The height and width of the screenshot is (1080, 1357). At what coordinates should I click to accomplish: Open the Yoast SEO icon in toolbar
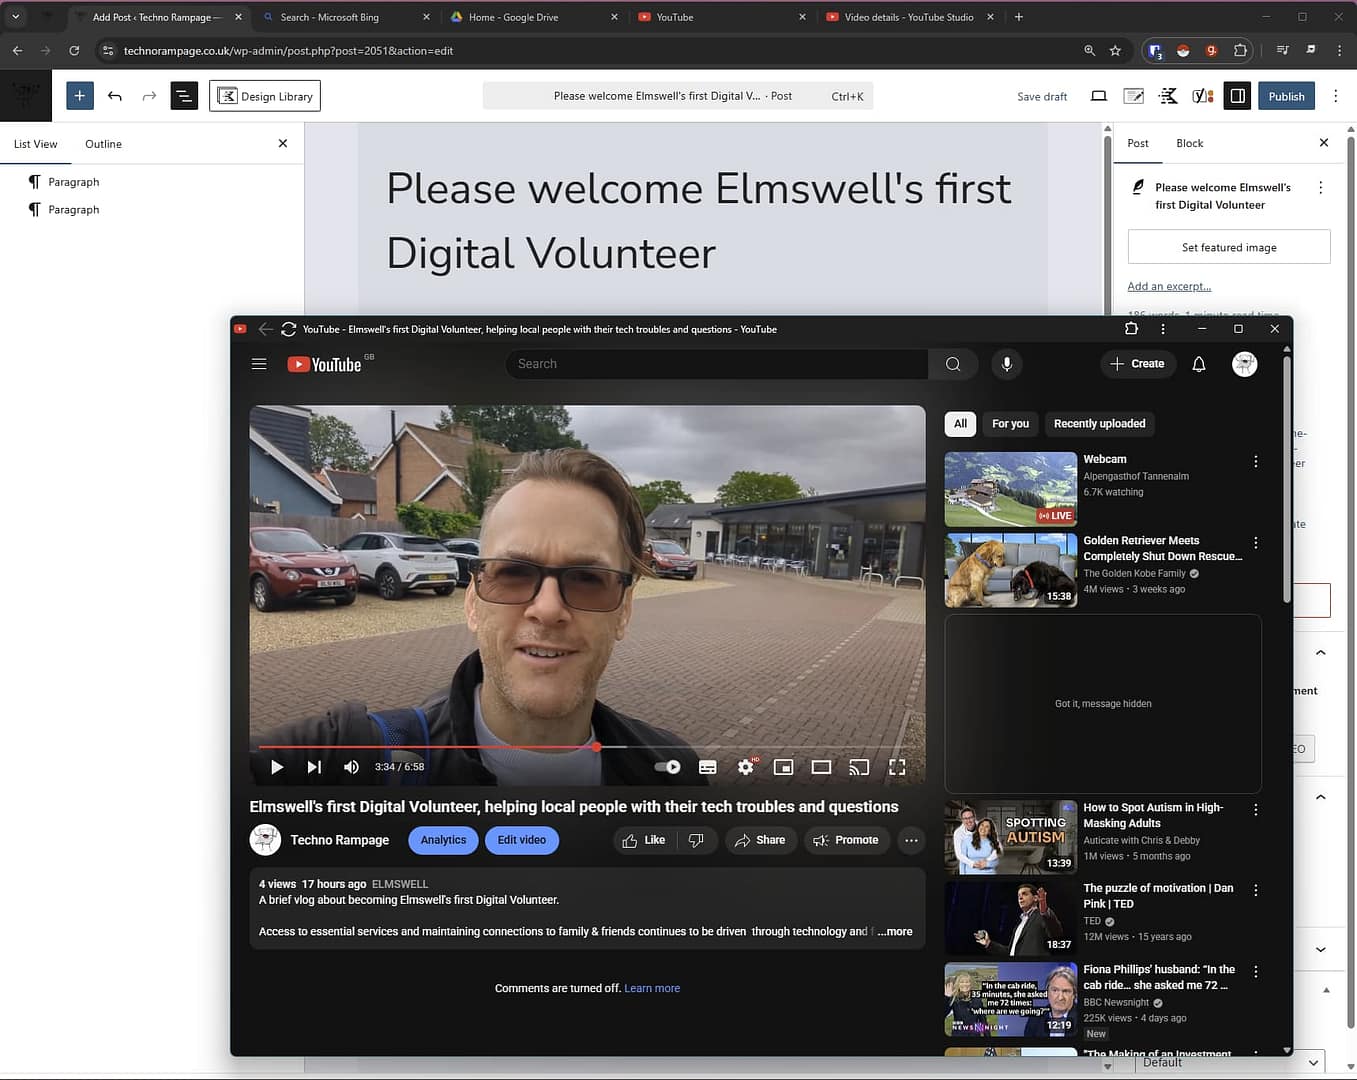[1203, 96]
